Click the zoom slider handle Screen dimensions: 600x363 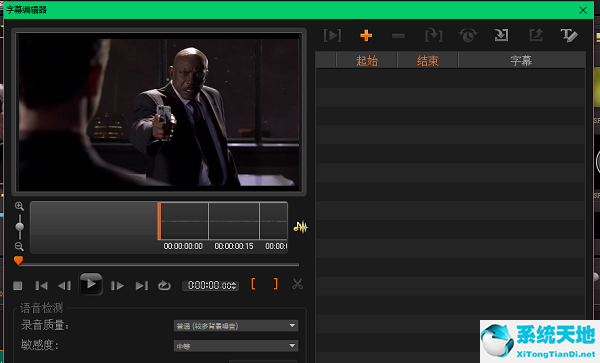20,226
